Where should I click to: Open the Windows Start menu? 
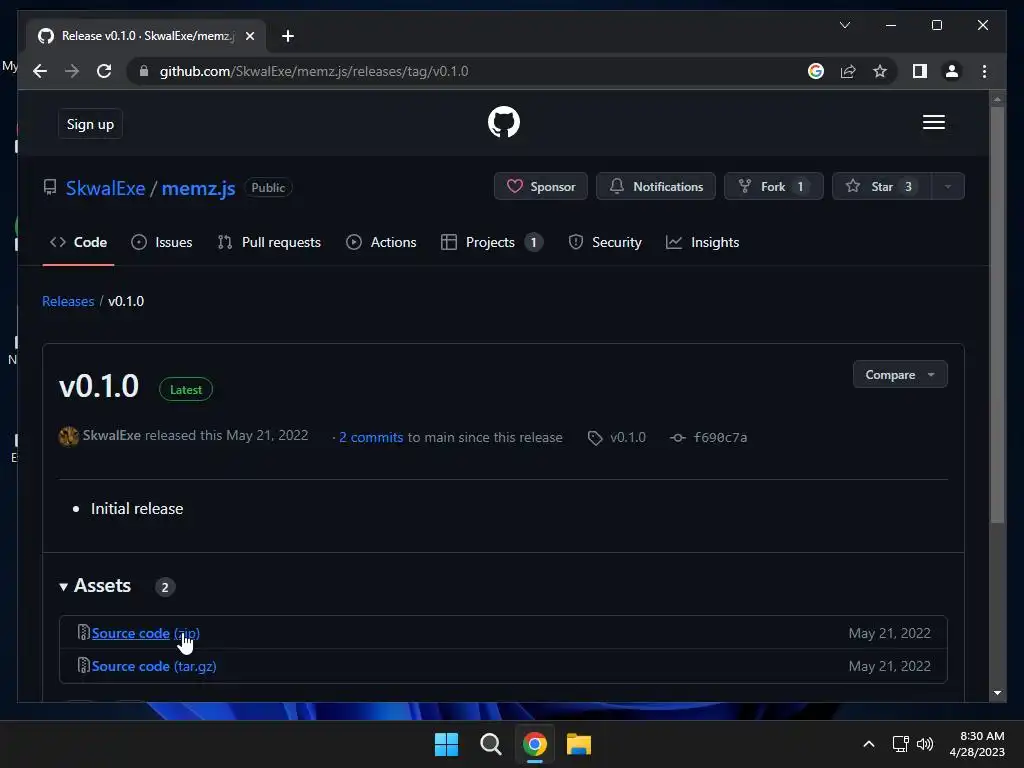click(447, 744)
